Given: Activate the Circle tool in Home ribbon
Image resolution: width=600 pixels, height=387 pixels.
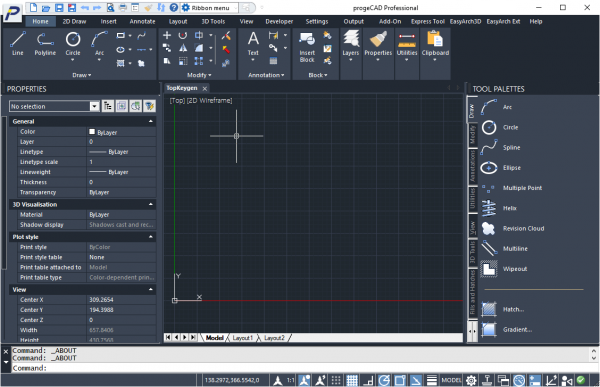Looking at the screenshot, I should (73, 44).
